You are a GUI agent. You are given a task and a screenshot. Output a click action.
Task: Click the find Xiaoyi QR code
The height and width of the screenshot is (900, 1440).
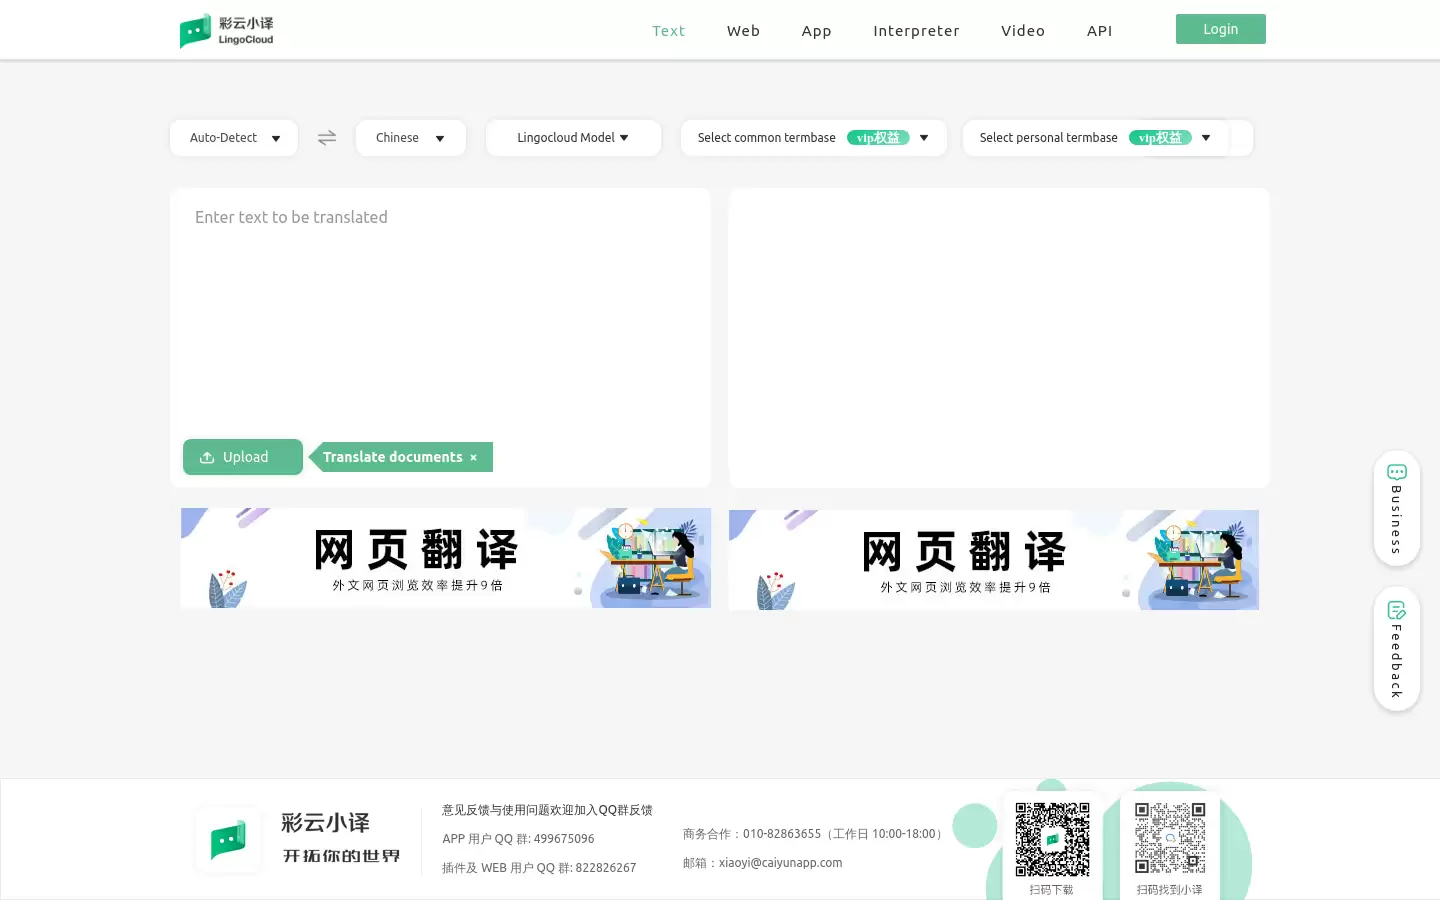pyautogui.click(x=1170, y=838)
